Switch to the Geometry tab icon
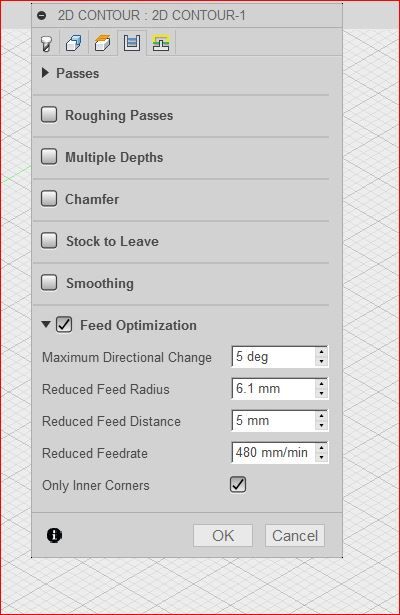This screenshot has width=400, height=615. point(74,43)
